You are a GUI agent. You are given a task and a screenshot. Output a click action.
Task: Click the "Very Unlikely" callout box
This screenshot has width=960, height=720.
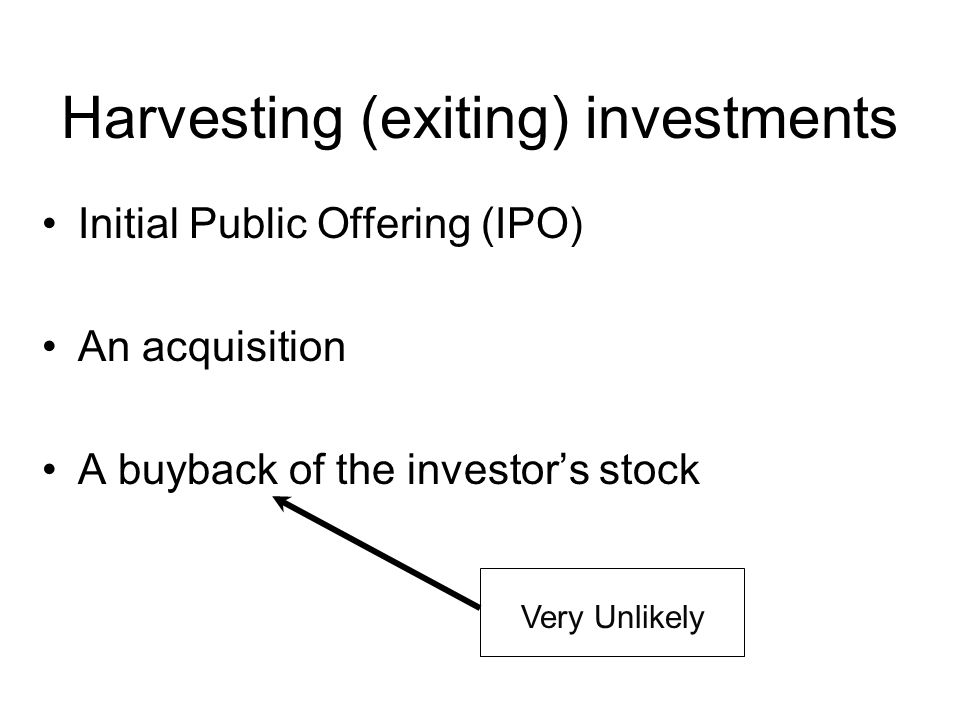tap(612, 612)
